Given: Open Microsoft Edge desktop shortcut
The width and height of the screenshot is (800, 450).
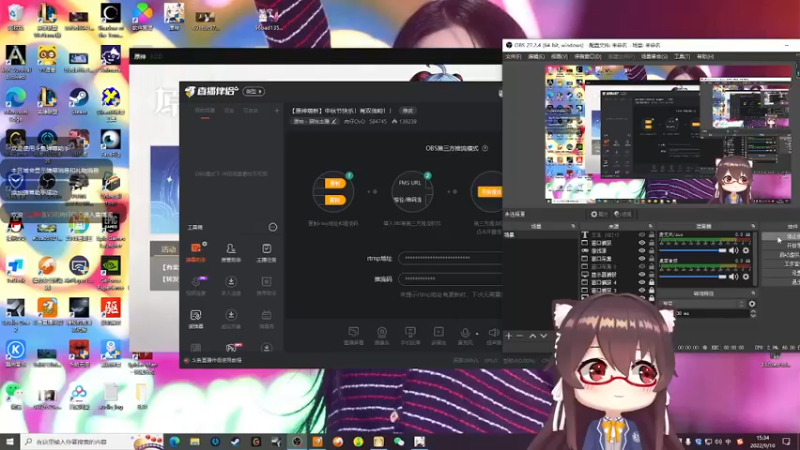Looking at the screenshot, I should pos(15,105).
